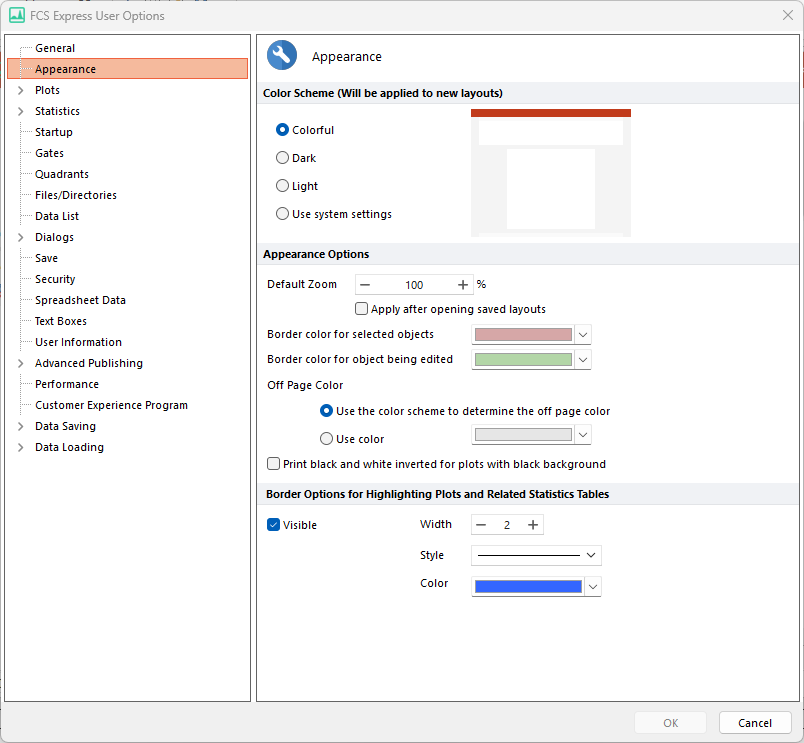Click the blue highlight Color swatch
The width and height of the screenshot is (804, 743).
click(527, 586)
